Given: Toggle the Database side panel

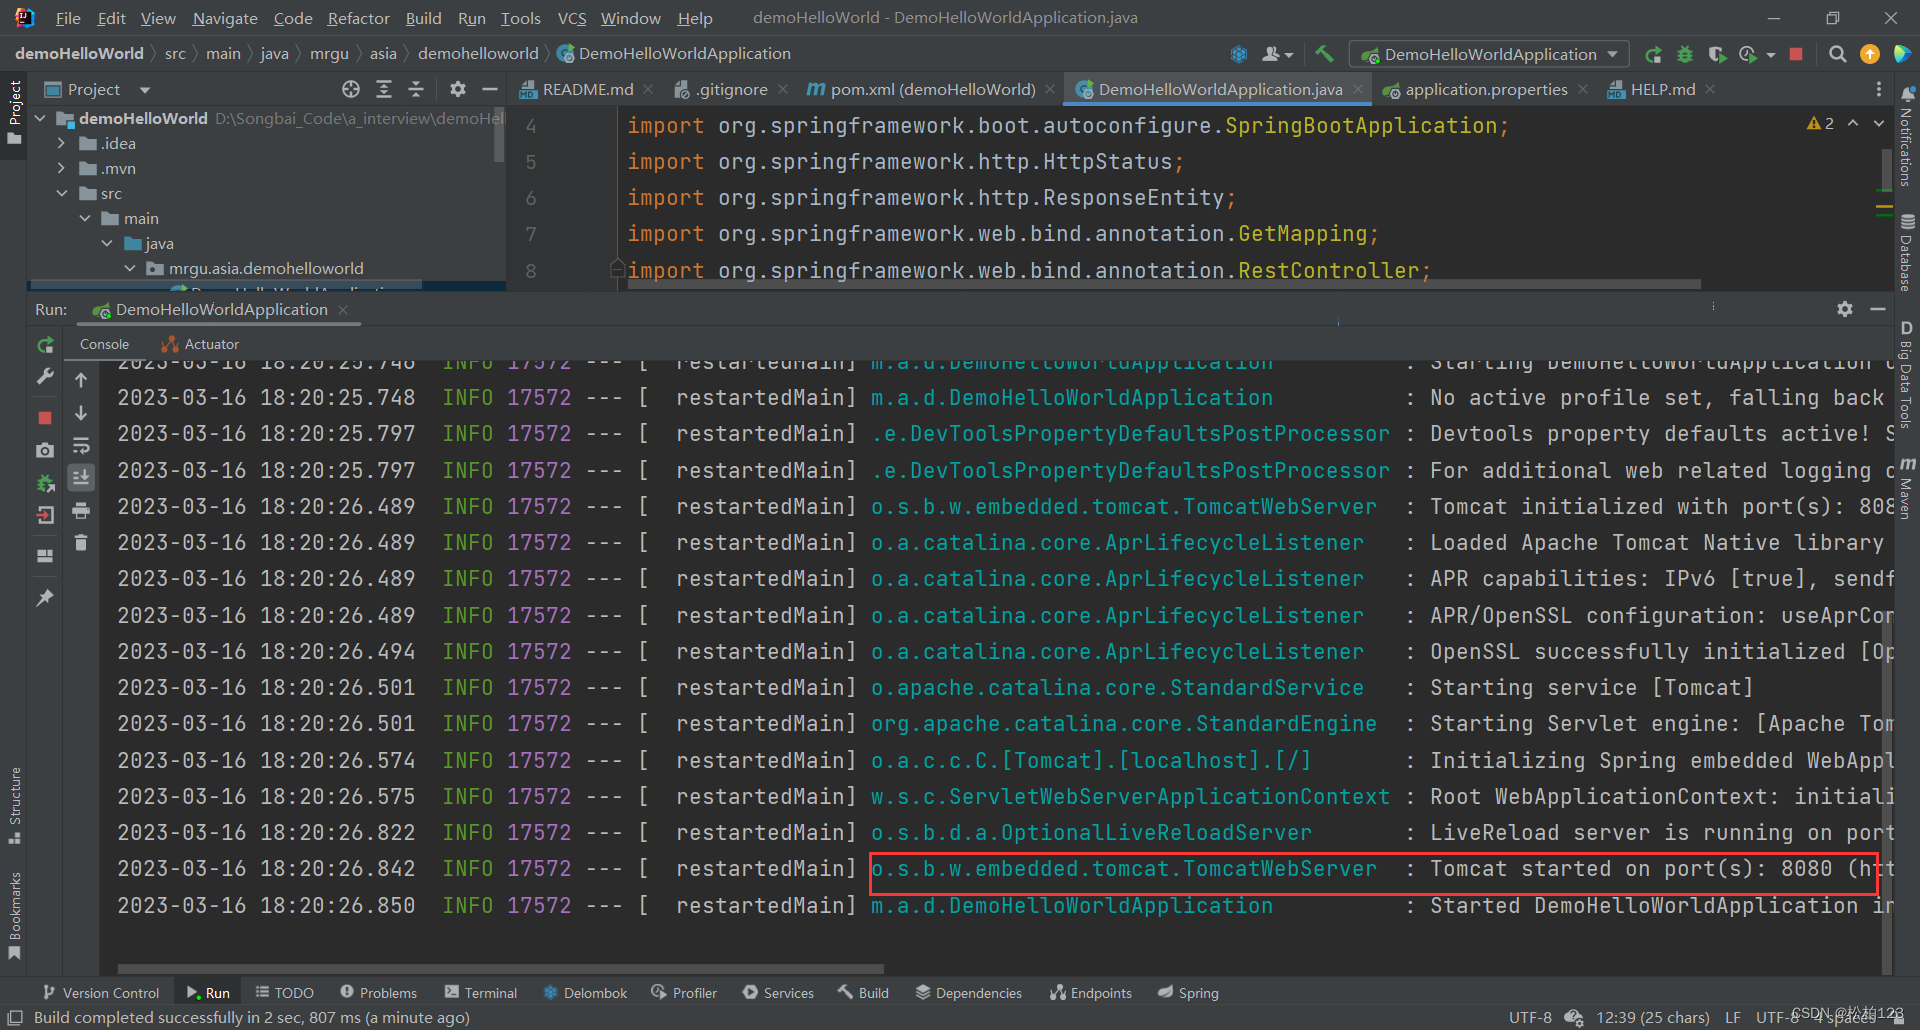Looking at the screenshot, I should tap(1907, 253).
